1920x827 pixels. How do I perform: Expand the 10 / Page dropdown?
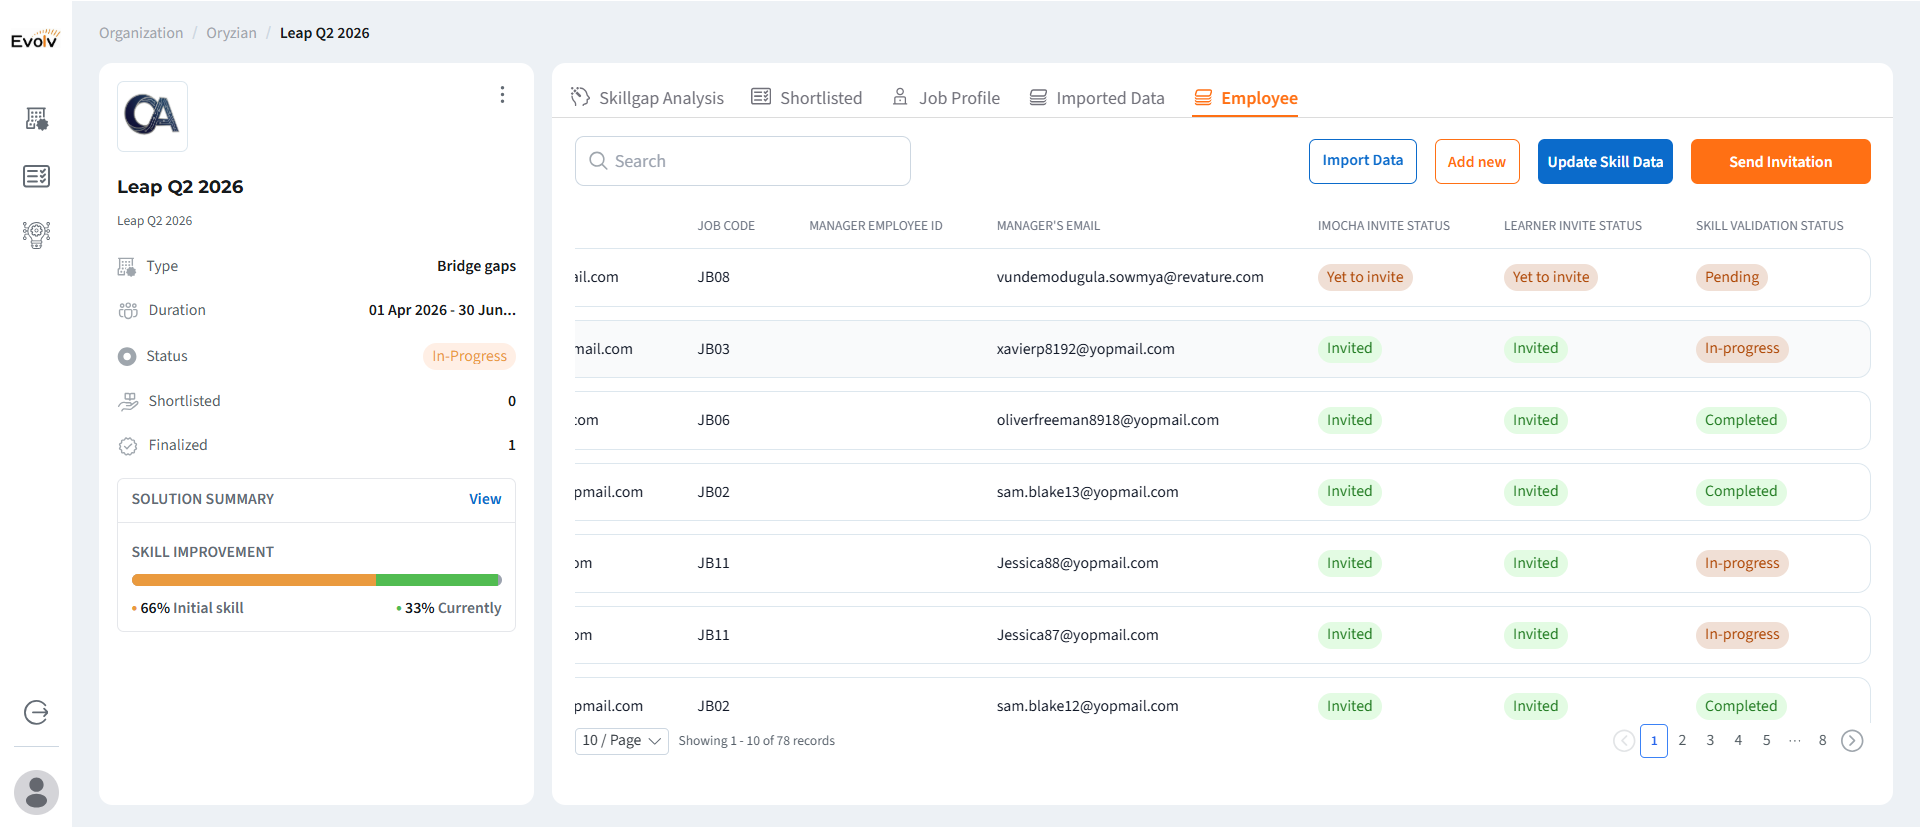point(621,741)
